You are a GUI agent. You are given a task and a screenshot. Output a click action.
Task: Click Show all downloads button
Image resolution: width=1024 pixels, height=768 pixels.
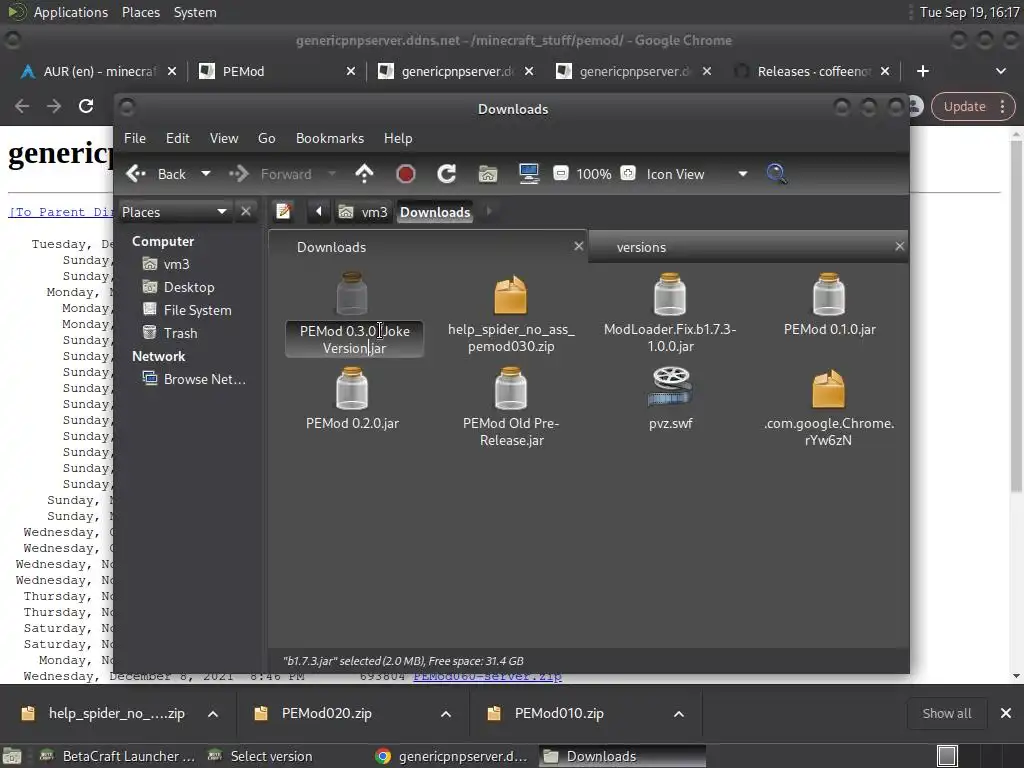tap(947, 714)
